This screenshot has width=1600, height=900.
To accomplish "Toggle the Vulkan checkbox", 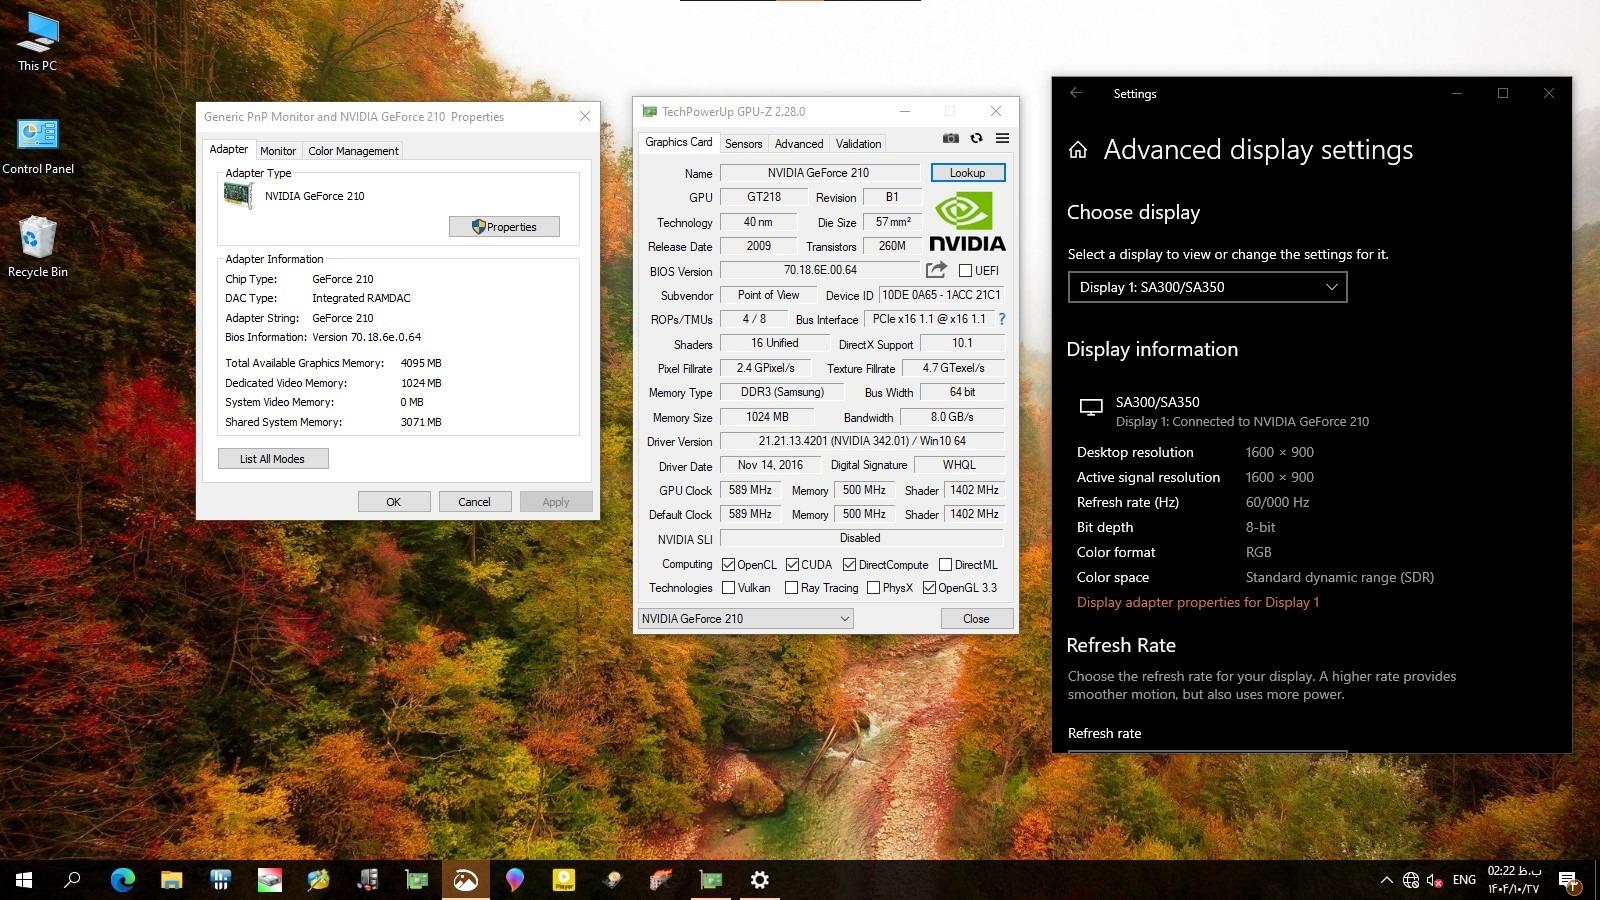I will (x=728, y=588).
